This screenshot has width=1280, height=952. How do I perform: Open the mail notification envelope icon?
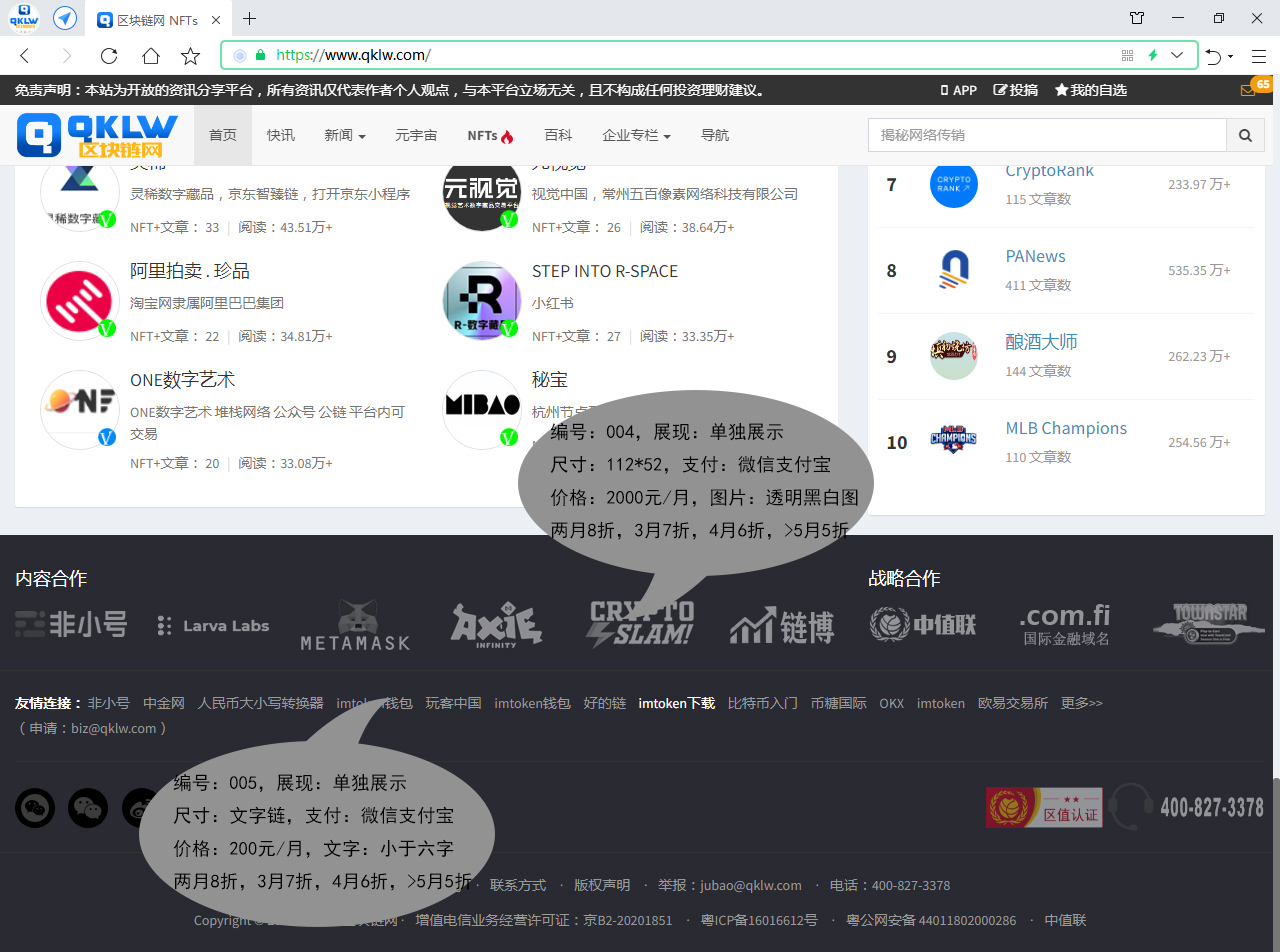click(1247, 90)
